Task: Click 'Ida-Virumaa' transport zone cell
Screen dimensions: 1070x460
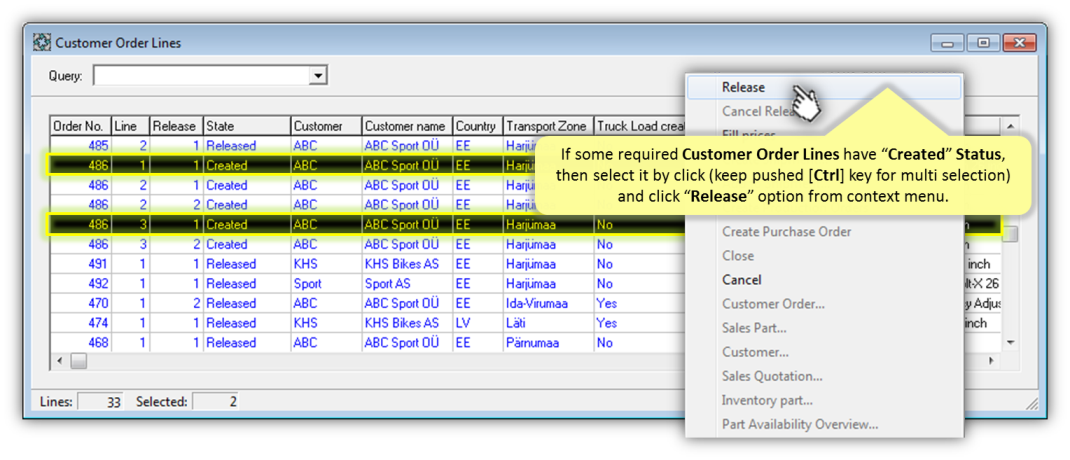Action: (x=547, y=303)
